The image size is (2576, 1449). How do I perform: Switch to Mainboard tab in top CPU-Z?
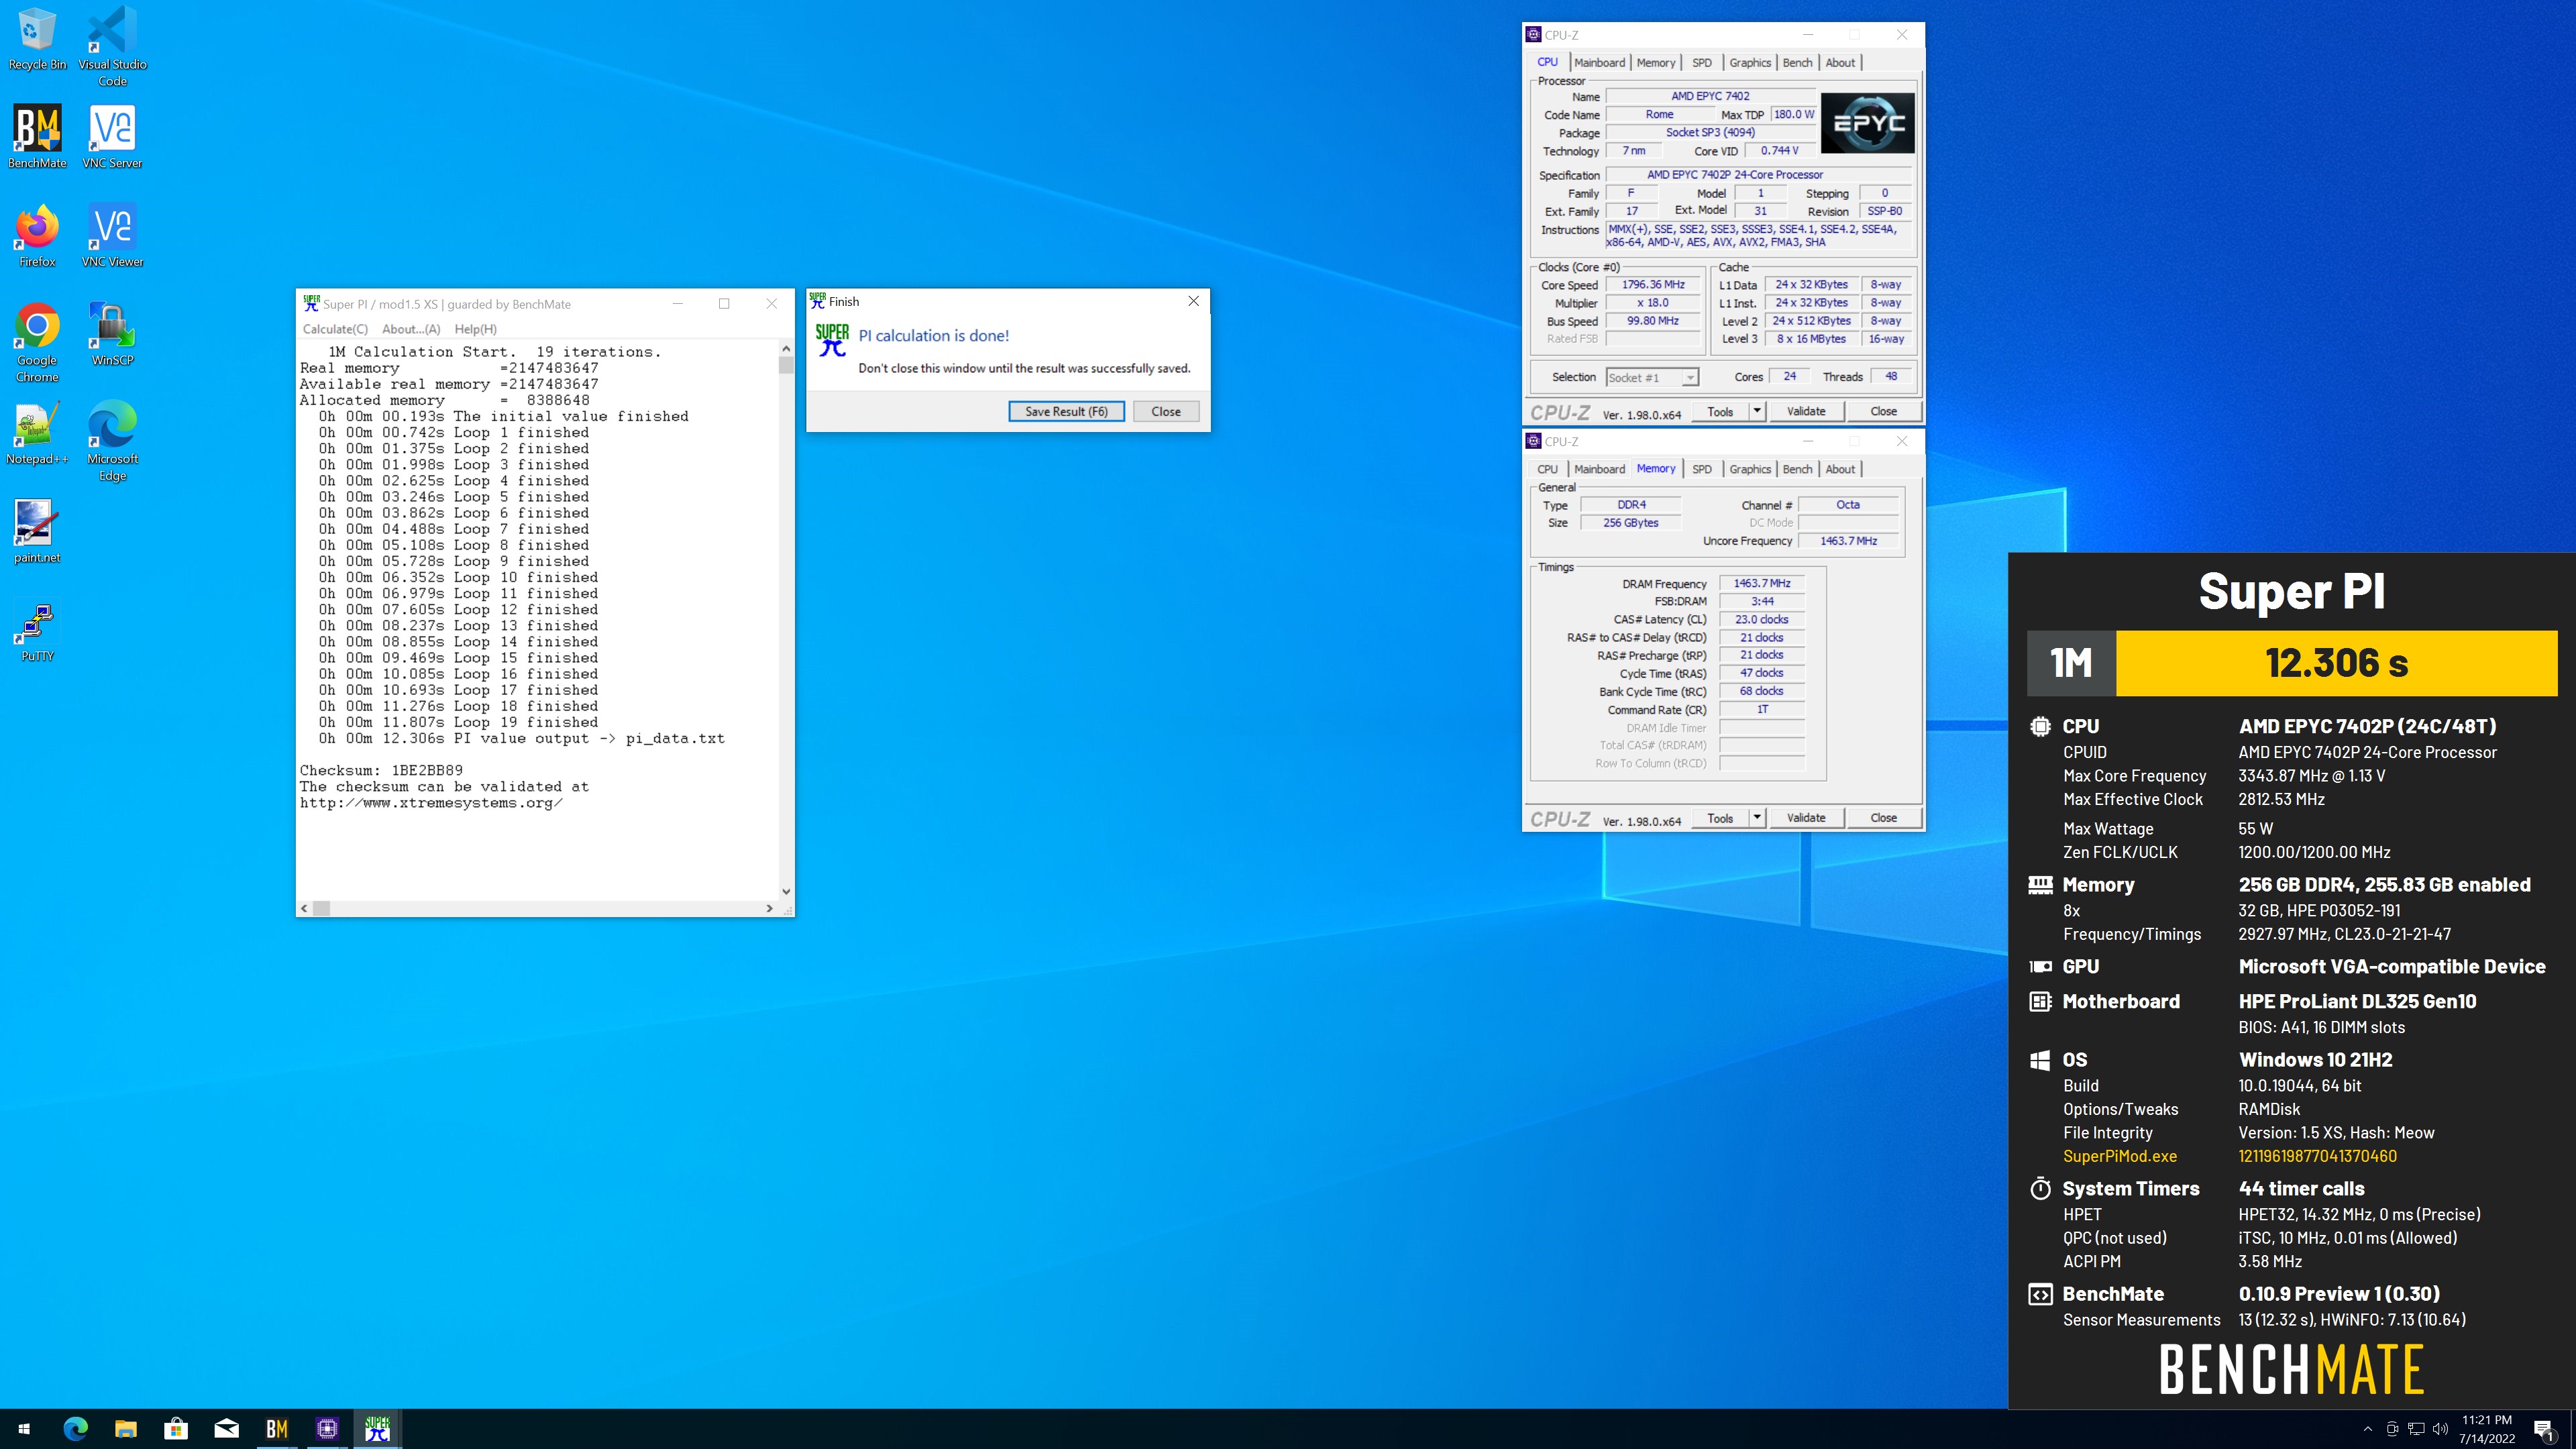(1599, 62)
